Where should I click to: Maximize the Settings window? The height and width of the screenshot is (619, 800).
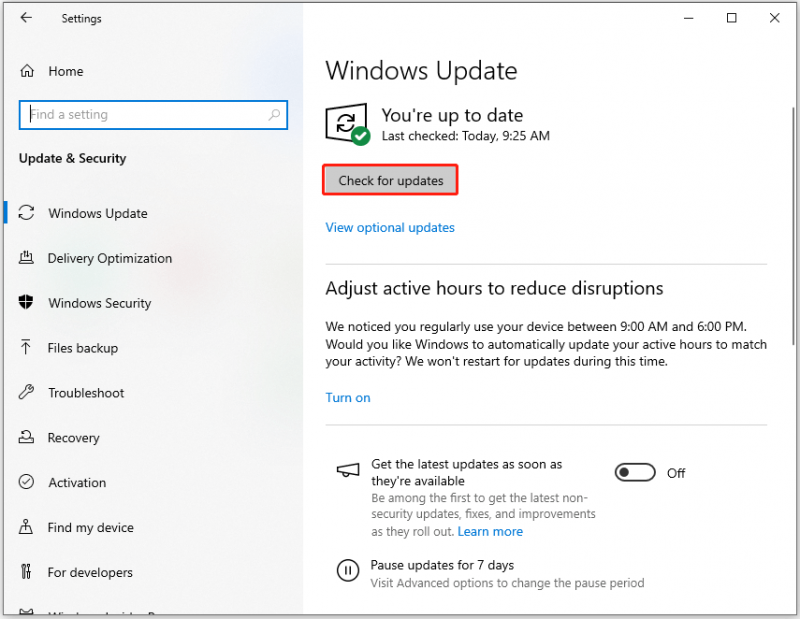pos(731,18)
